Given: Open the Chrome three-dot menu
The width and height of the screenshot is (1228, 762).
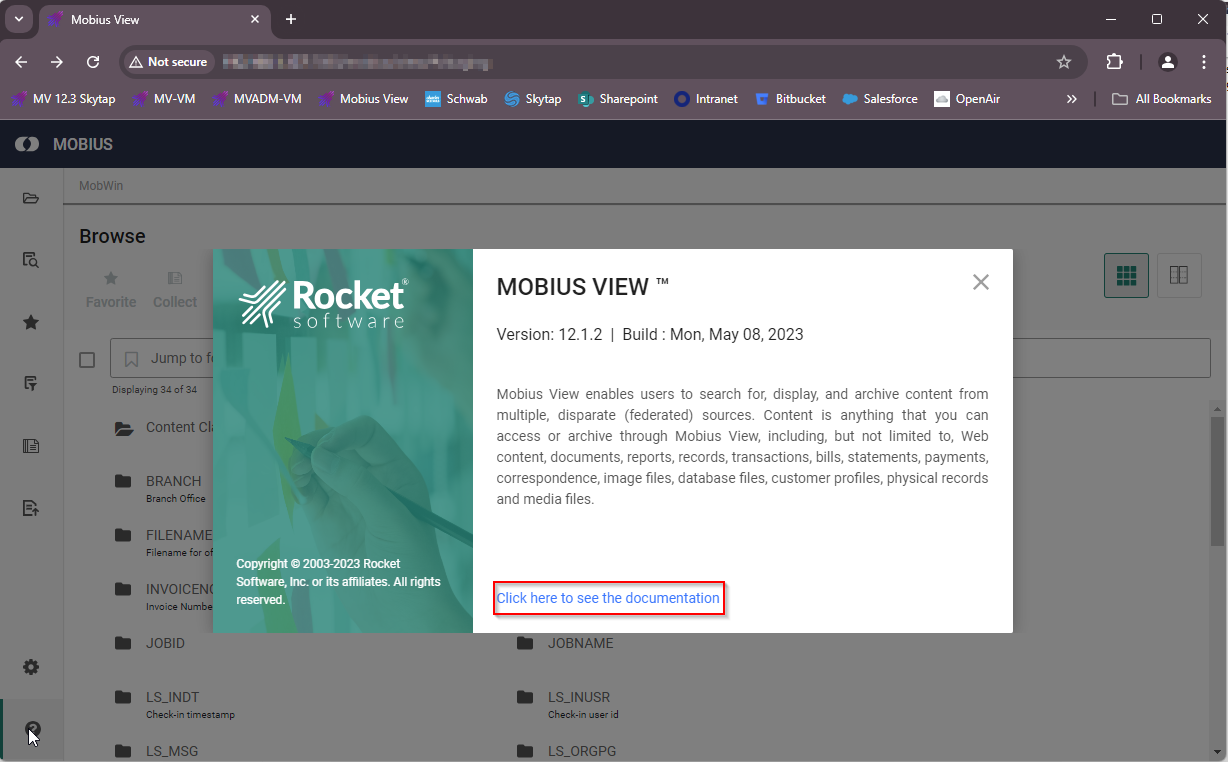Looking at the screenshot, I should [x=1204, y=62].
